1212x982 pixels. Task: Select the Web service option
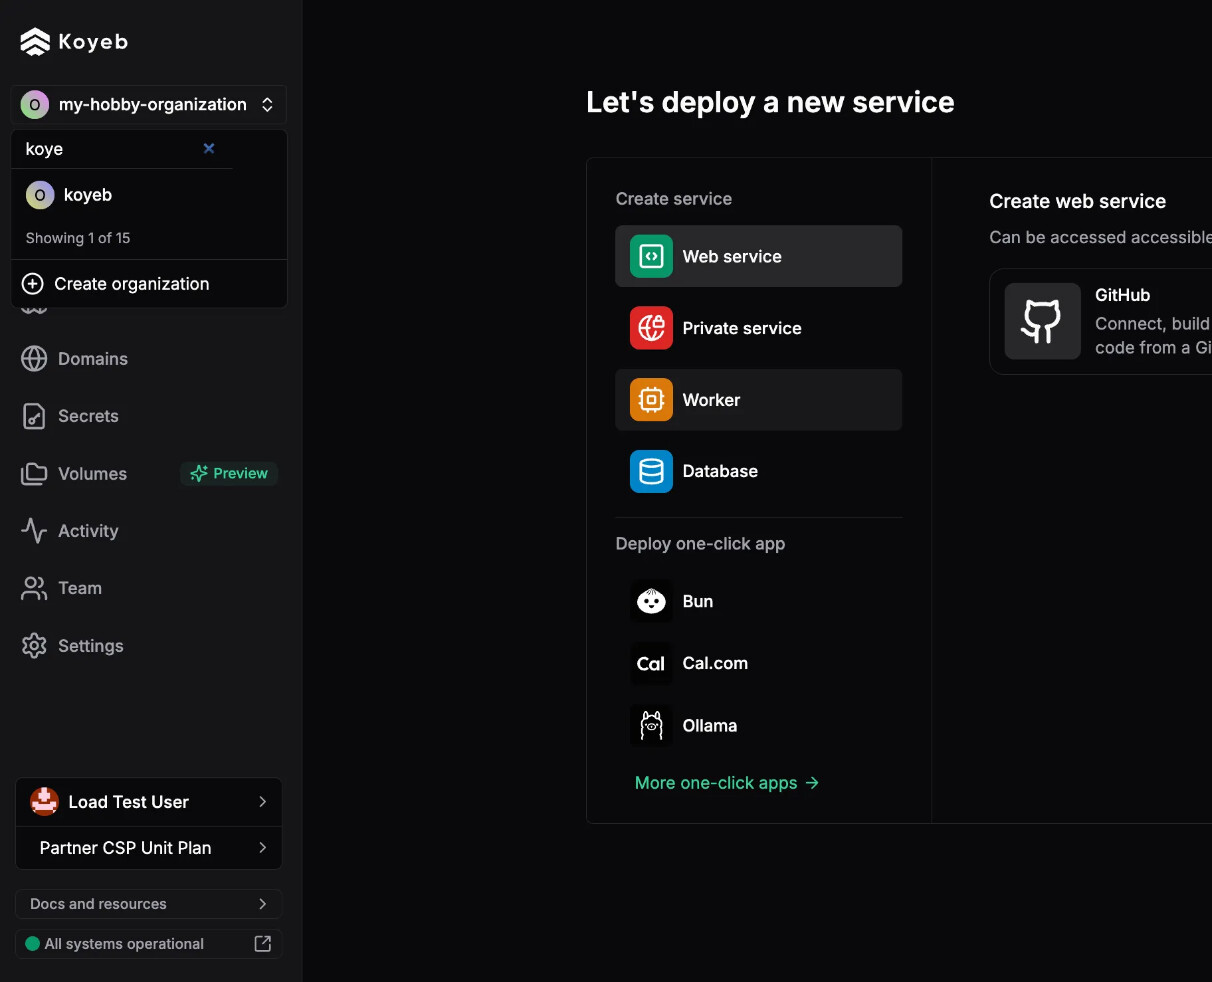click(759, 256)
